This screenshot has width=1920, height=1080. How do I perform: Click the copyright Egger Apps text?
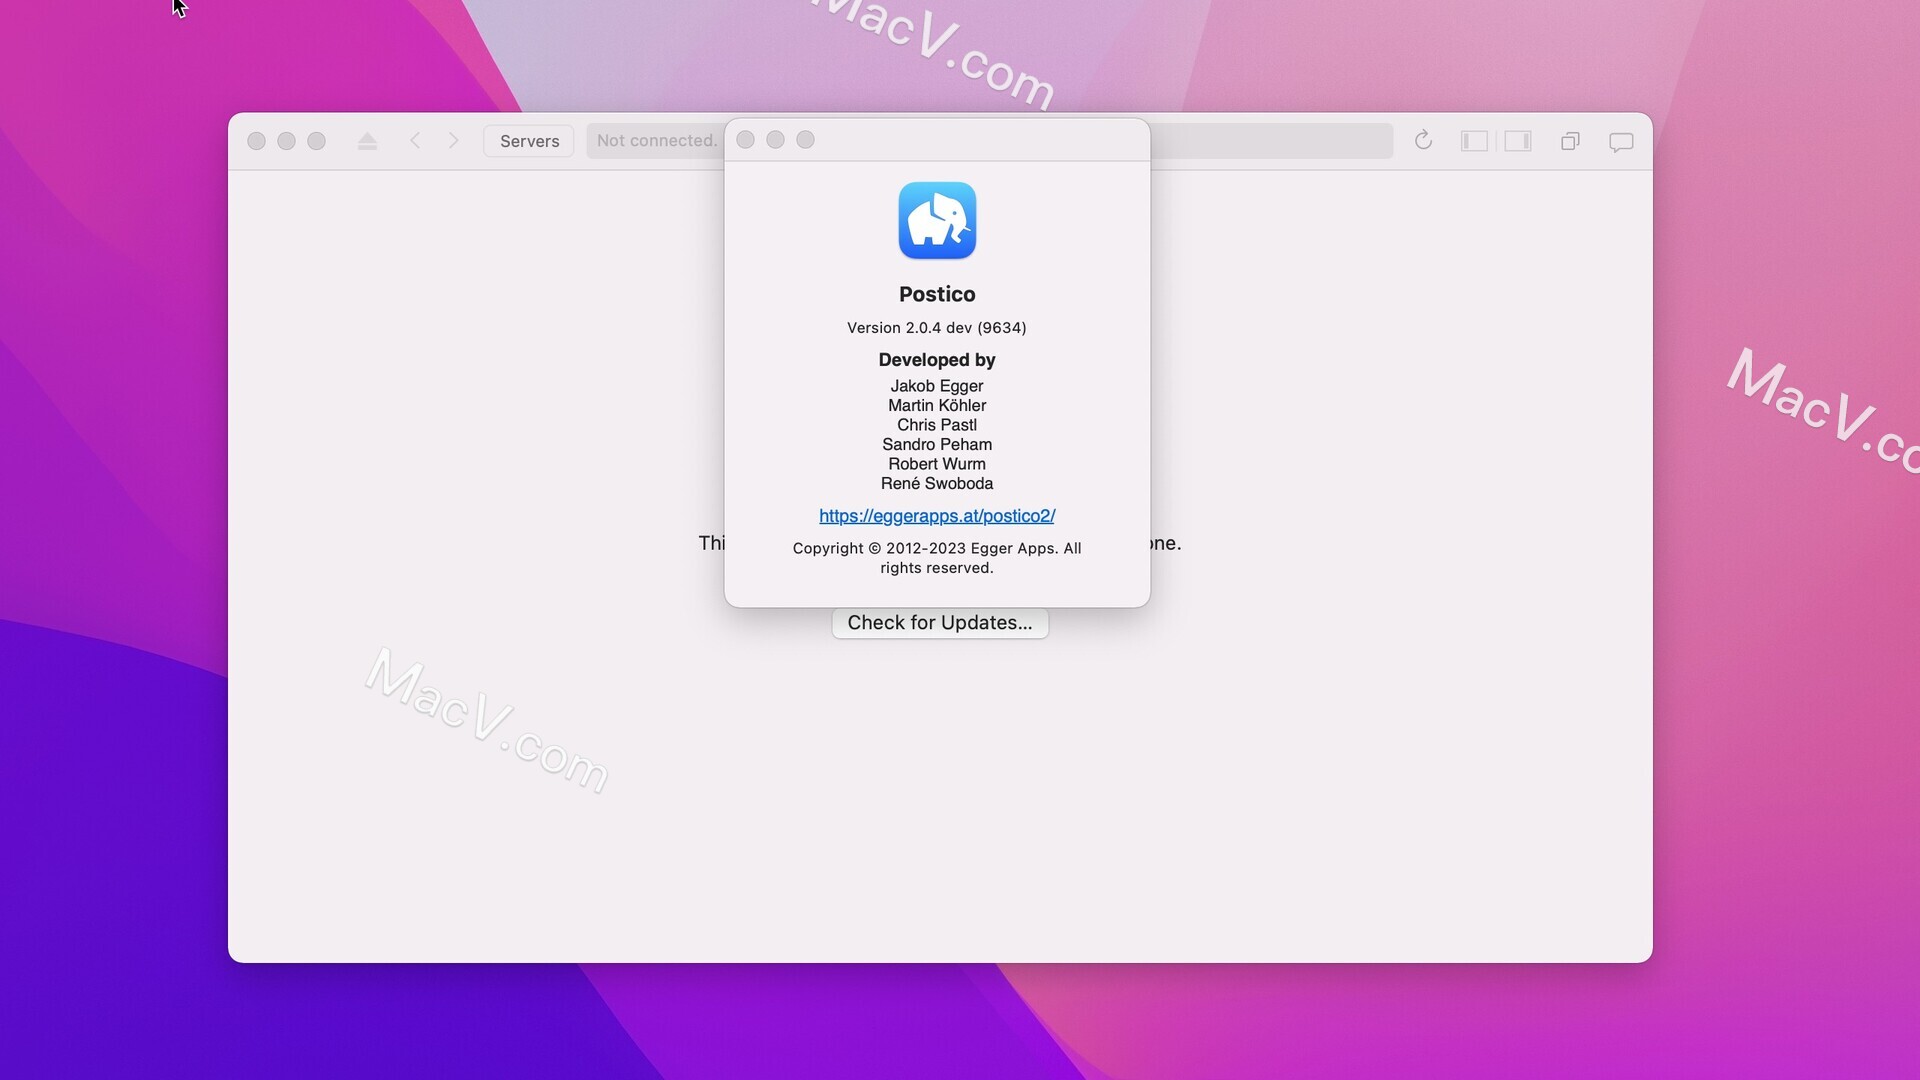(x=937, y=558)
